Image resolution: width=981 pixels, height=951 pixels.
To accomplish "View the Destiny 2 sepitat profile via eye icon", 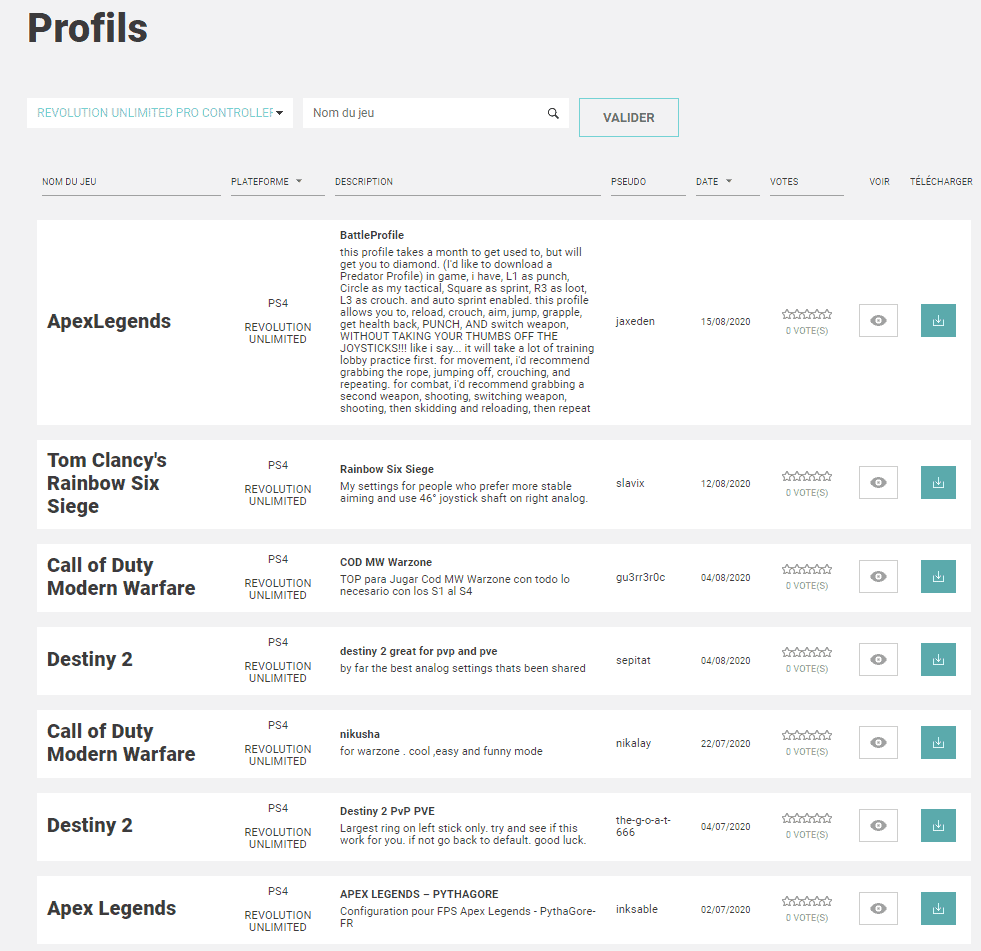I will click(878, 660).
